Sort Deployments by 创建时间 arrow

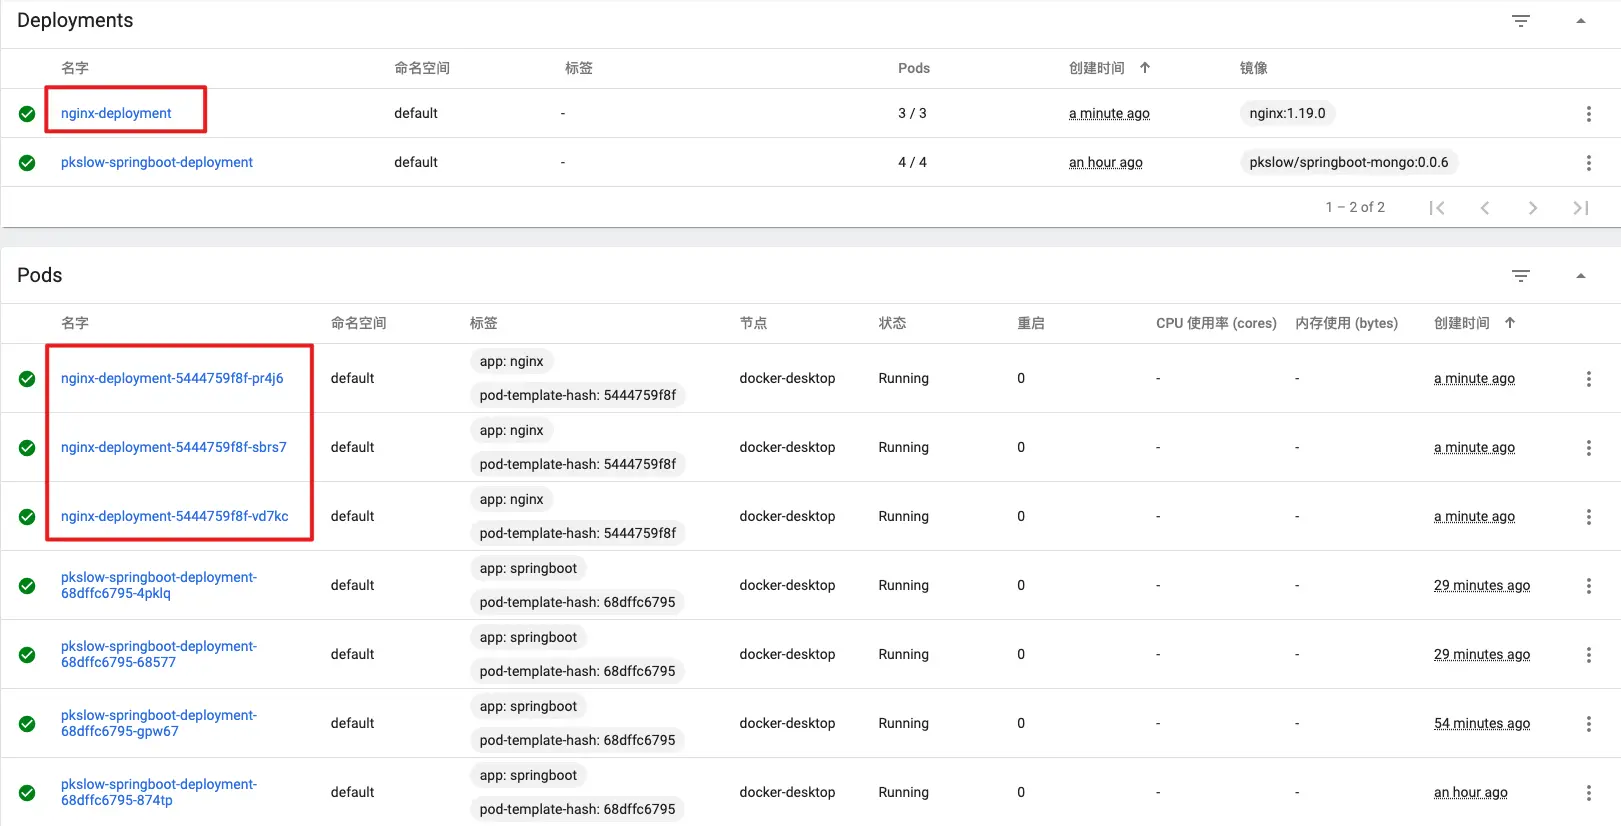[x=1145, y=68]
